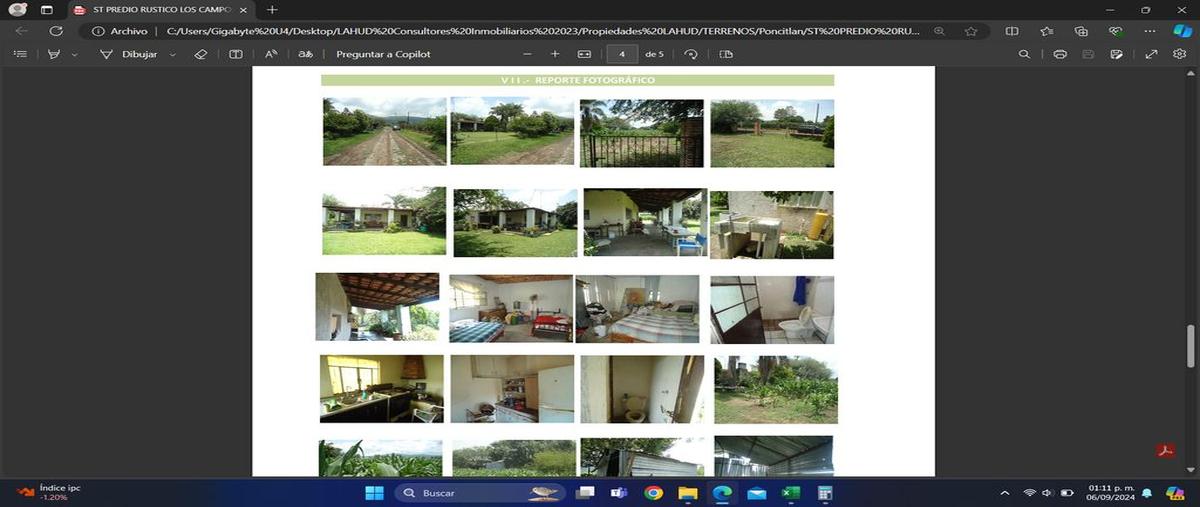Click the taskbar Buscar search box
The image size is (1200, 507).
tap(479, 493)
